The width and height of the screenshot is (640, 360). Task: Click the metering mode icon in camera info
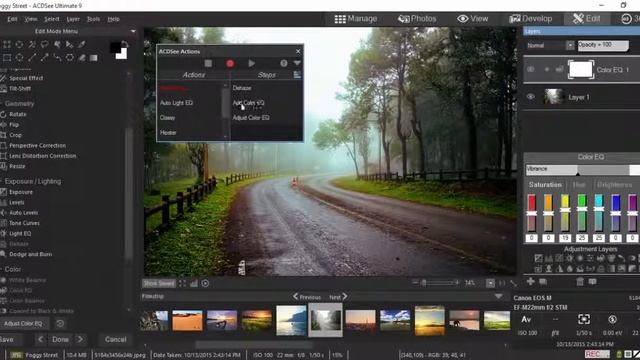click(584, 319)
